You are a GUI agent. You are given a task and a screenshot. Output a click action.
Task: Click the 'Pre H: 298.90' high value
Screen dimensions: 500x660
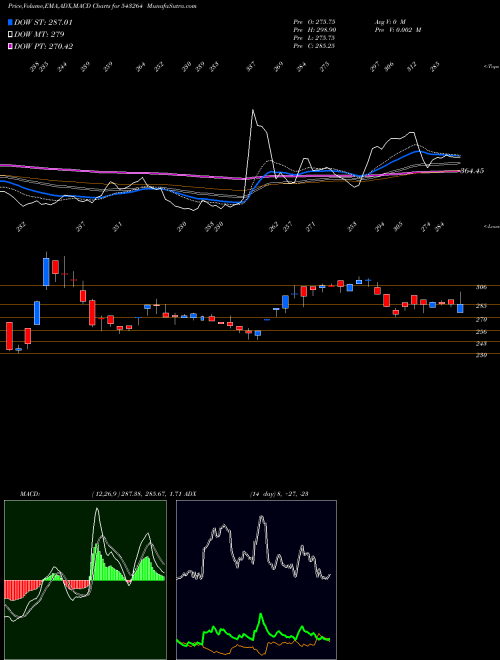coord(314,30)
